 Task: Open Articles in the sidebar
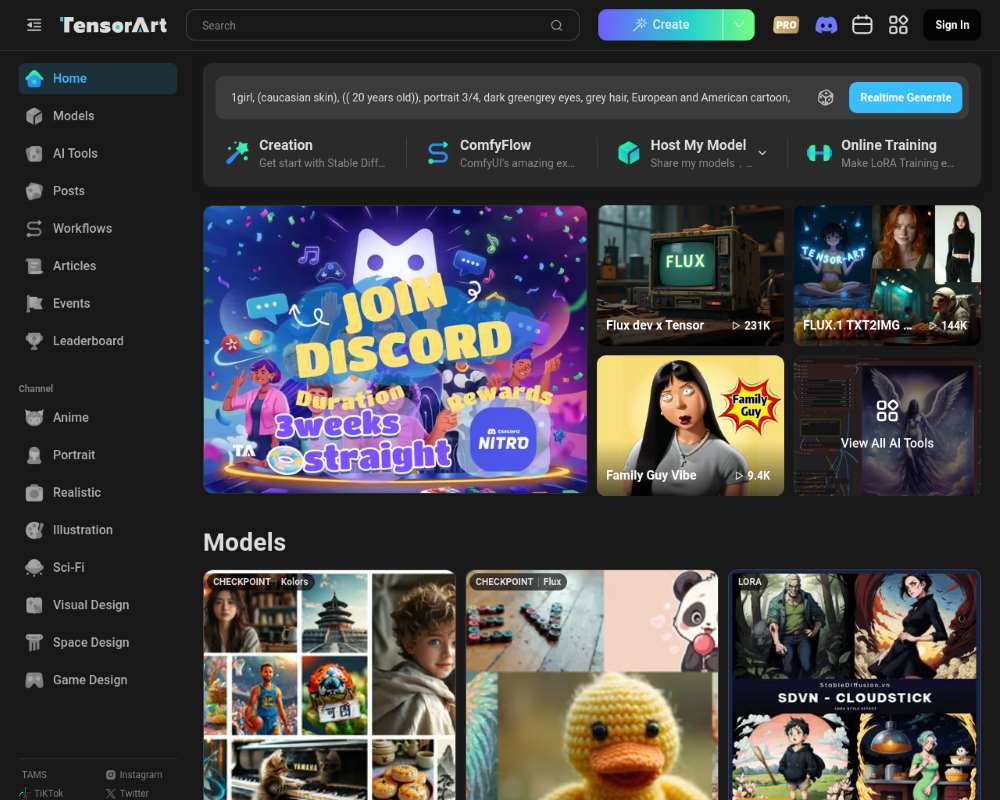[98, 266]
